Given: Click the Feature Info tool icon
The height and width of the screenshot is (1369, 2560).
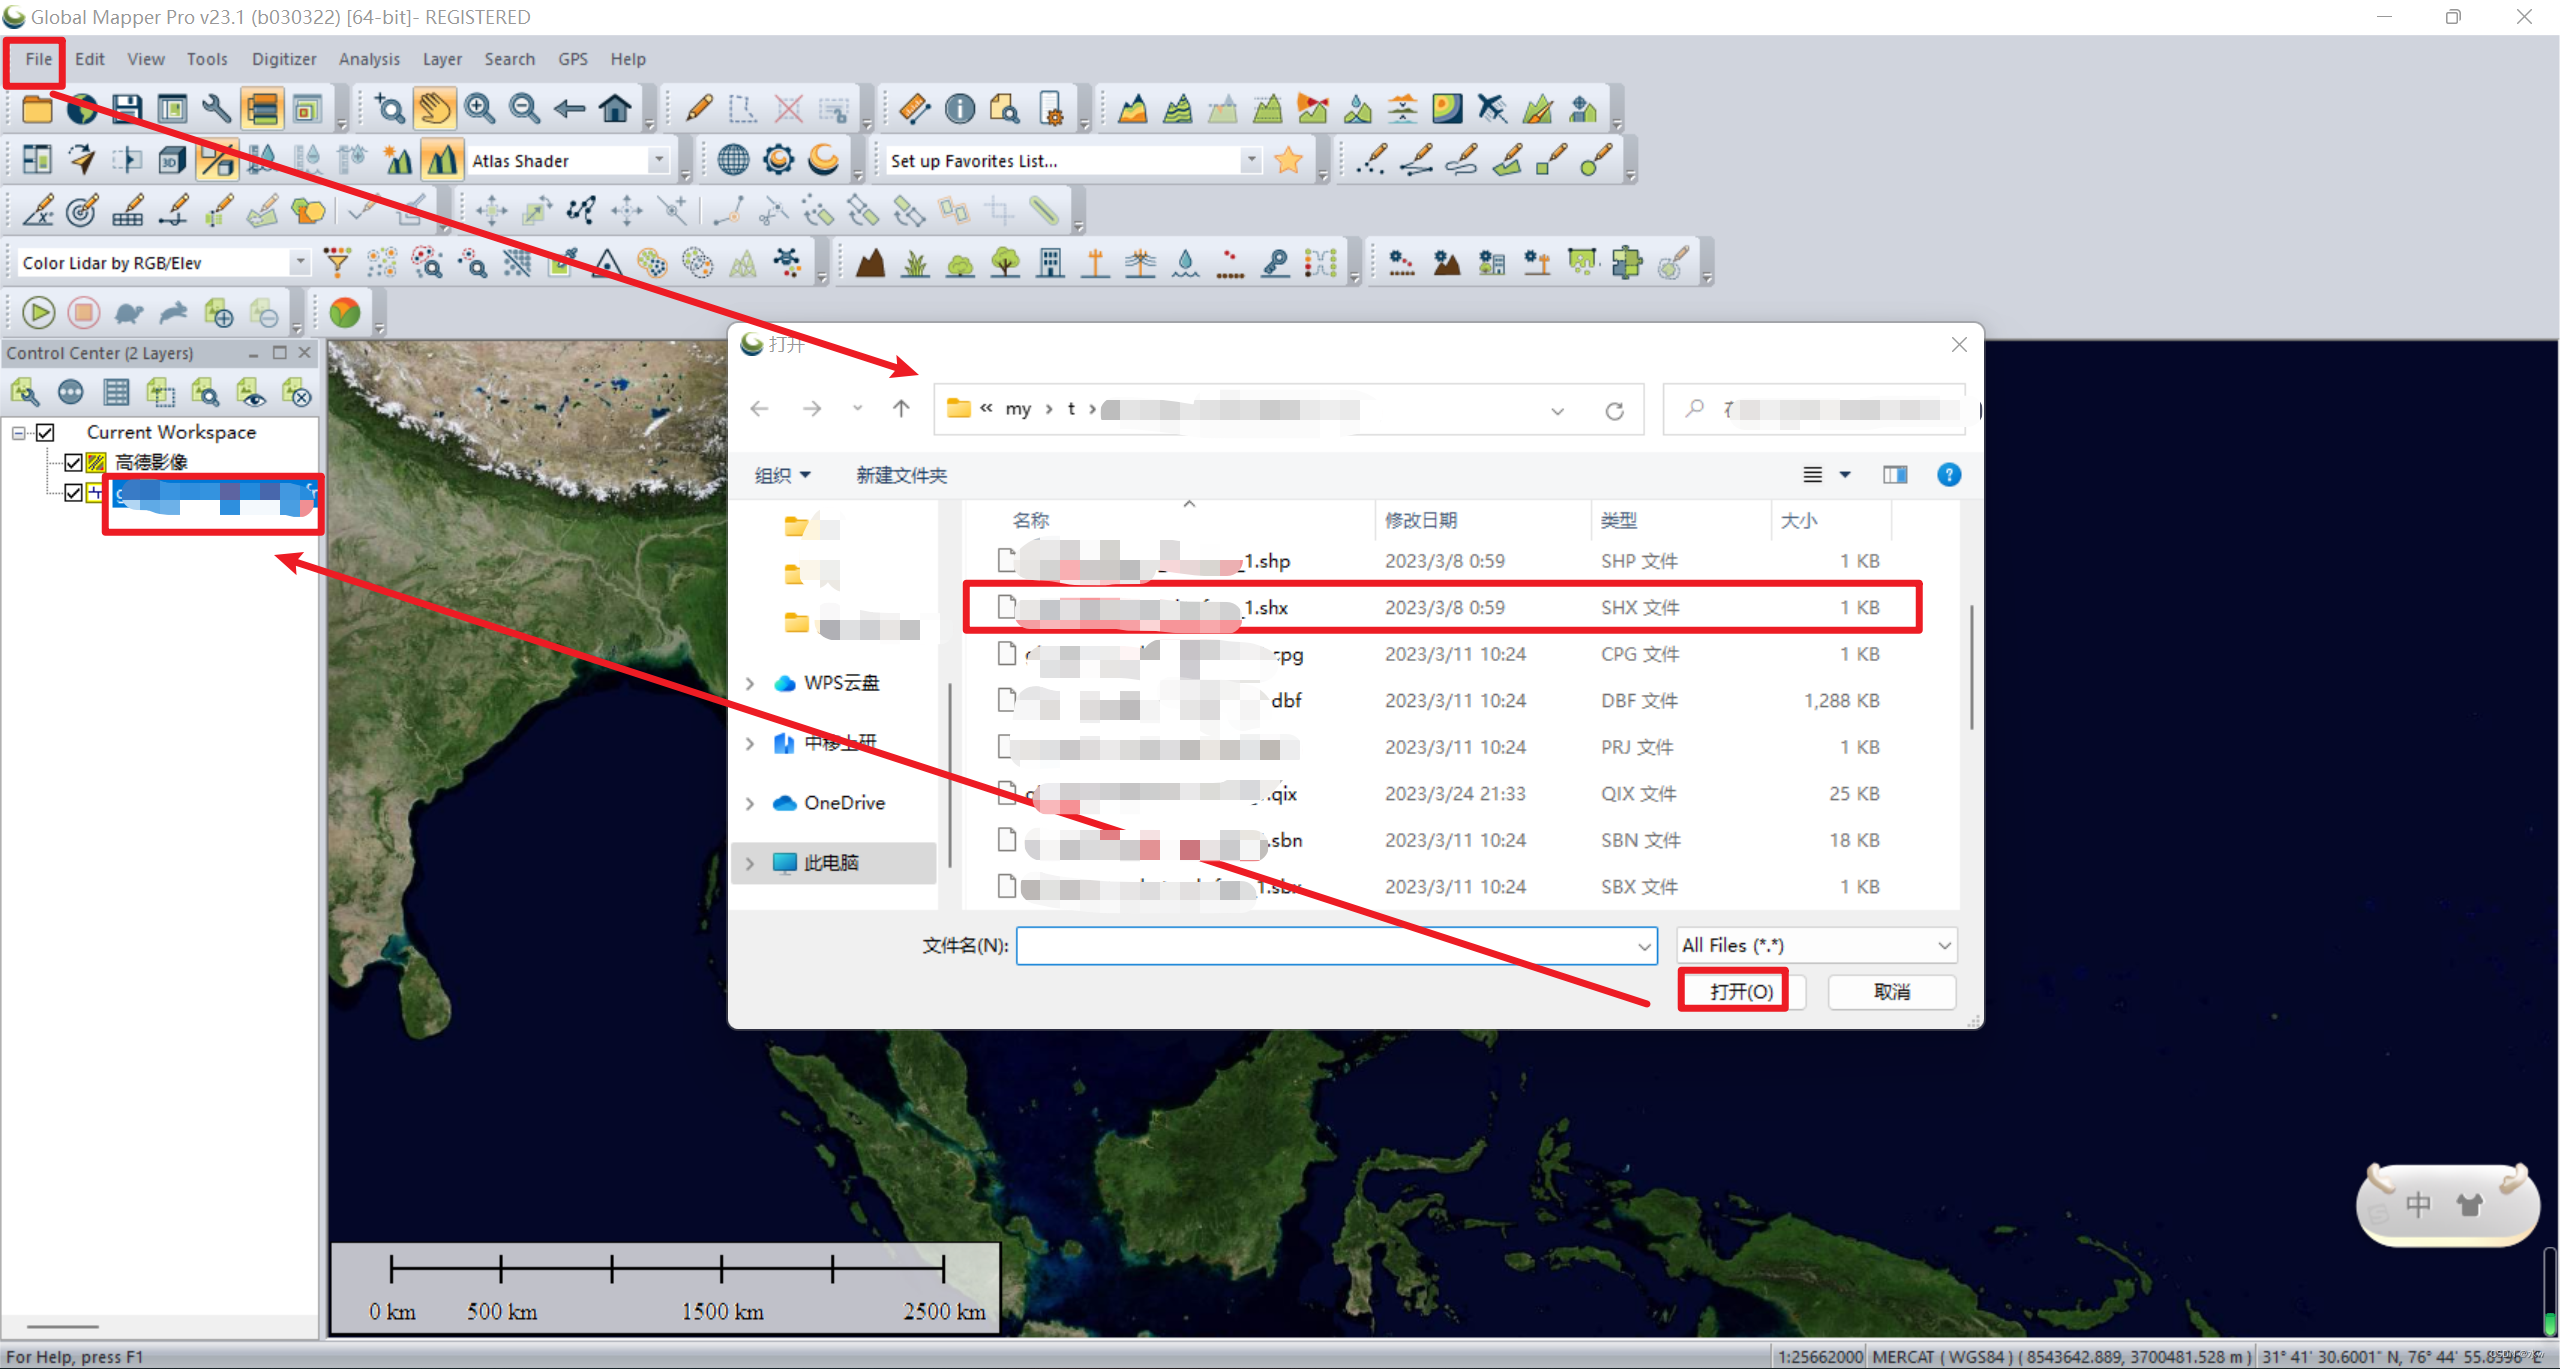Looking at the screenshot, I should click(959, 108).
